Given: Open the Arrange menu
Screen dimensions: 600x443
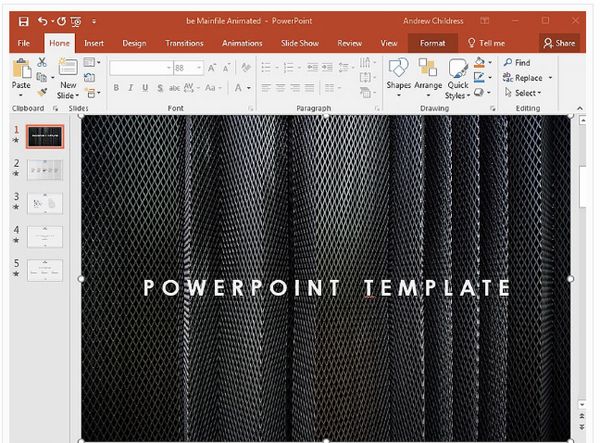Looking at the screenshot, I should click(x=428, y=78).
